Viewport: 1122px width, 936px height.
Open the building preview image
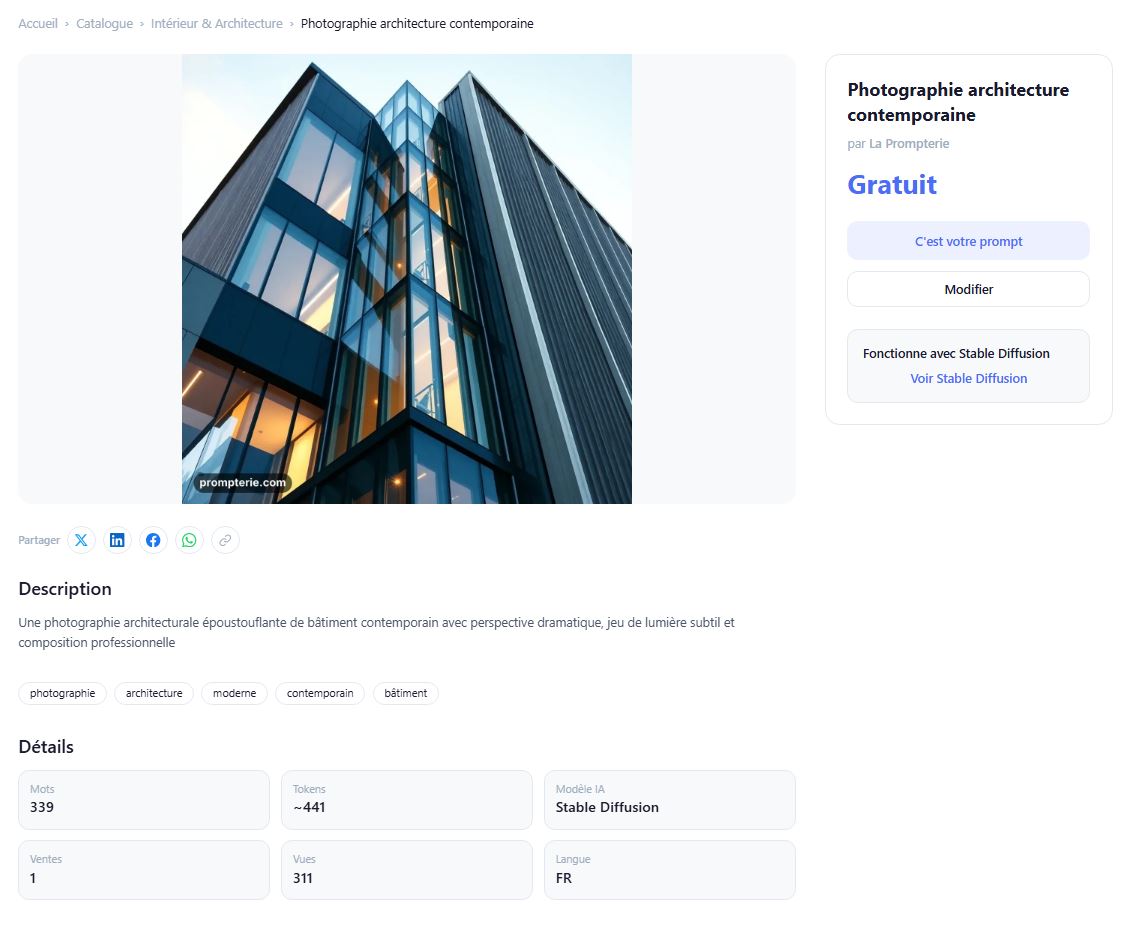406,279
